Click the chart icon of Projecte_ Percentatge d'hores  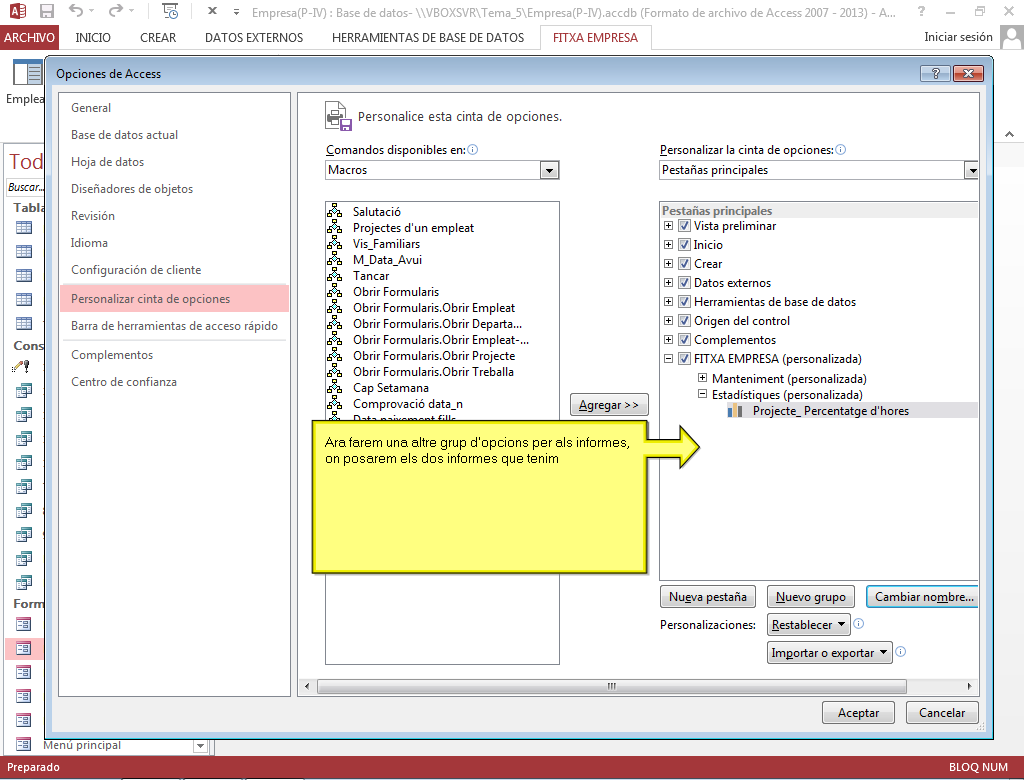click(x=735, y=410)
